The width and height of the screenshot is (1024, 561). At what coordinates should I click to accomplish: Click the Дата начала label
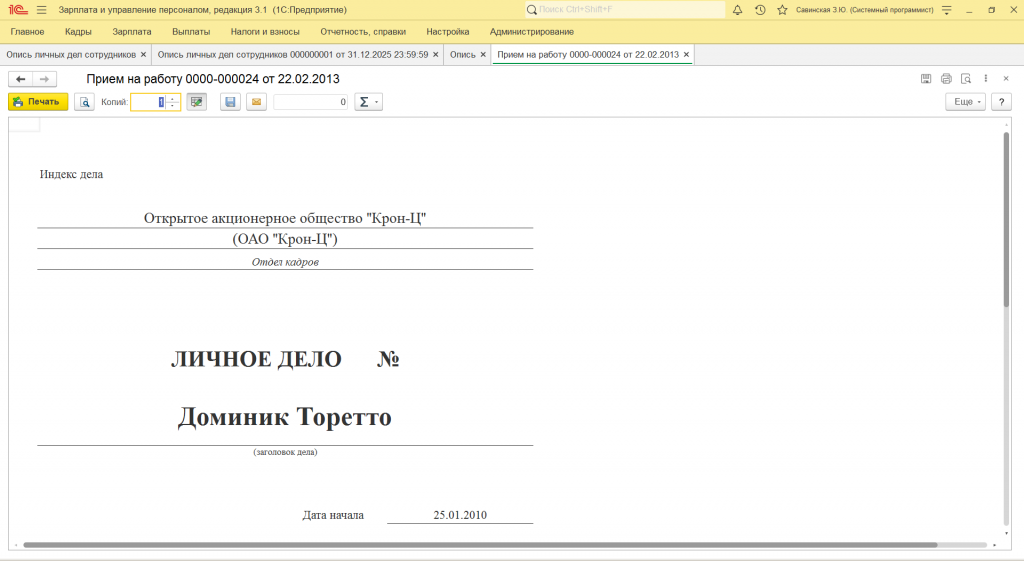[333, 515]
